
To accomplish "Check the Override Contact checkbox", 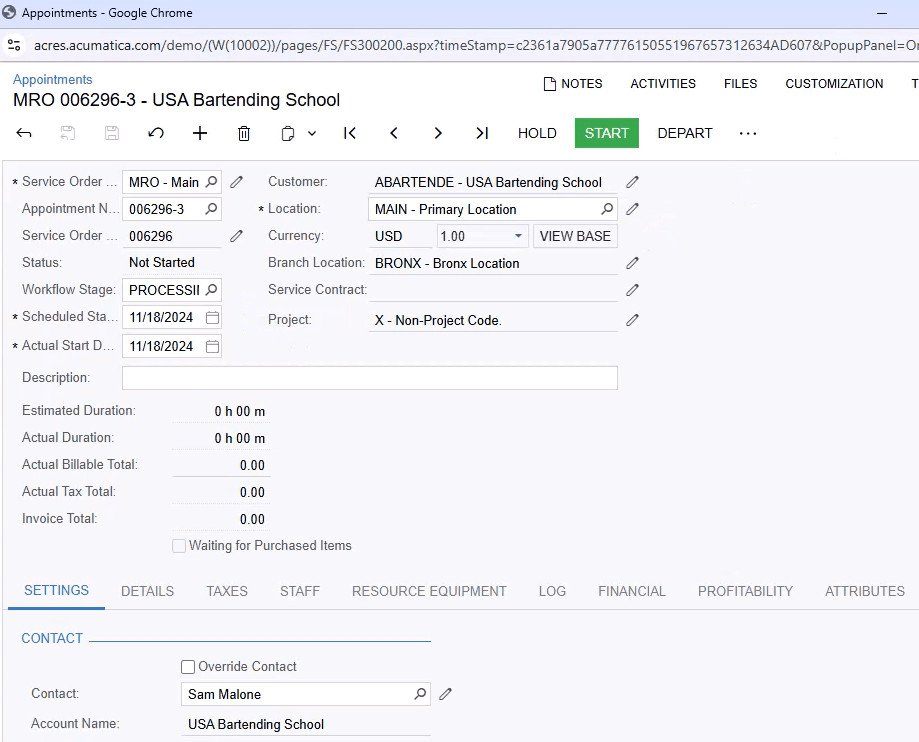I will pos(187,666).
